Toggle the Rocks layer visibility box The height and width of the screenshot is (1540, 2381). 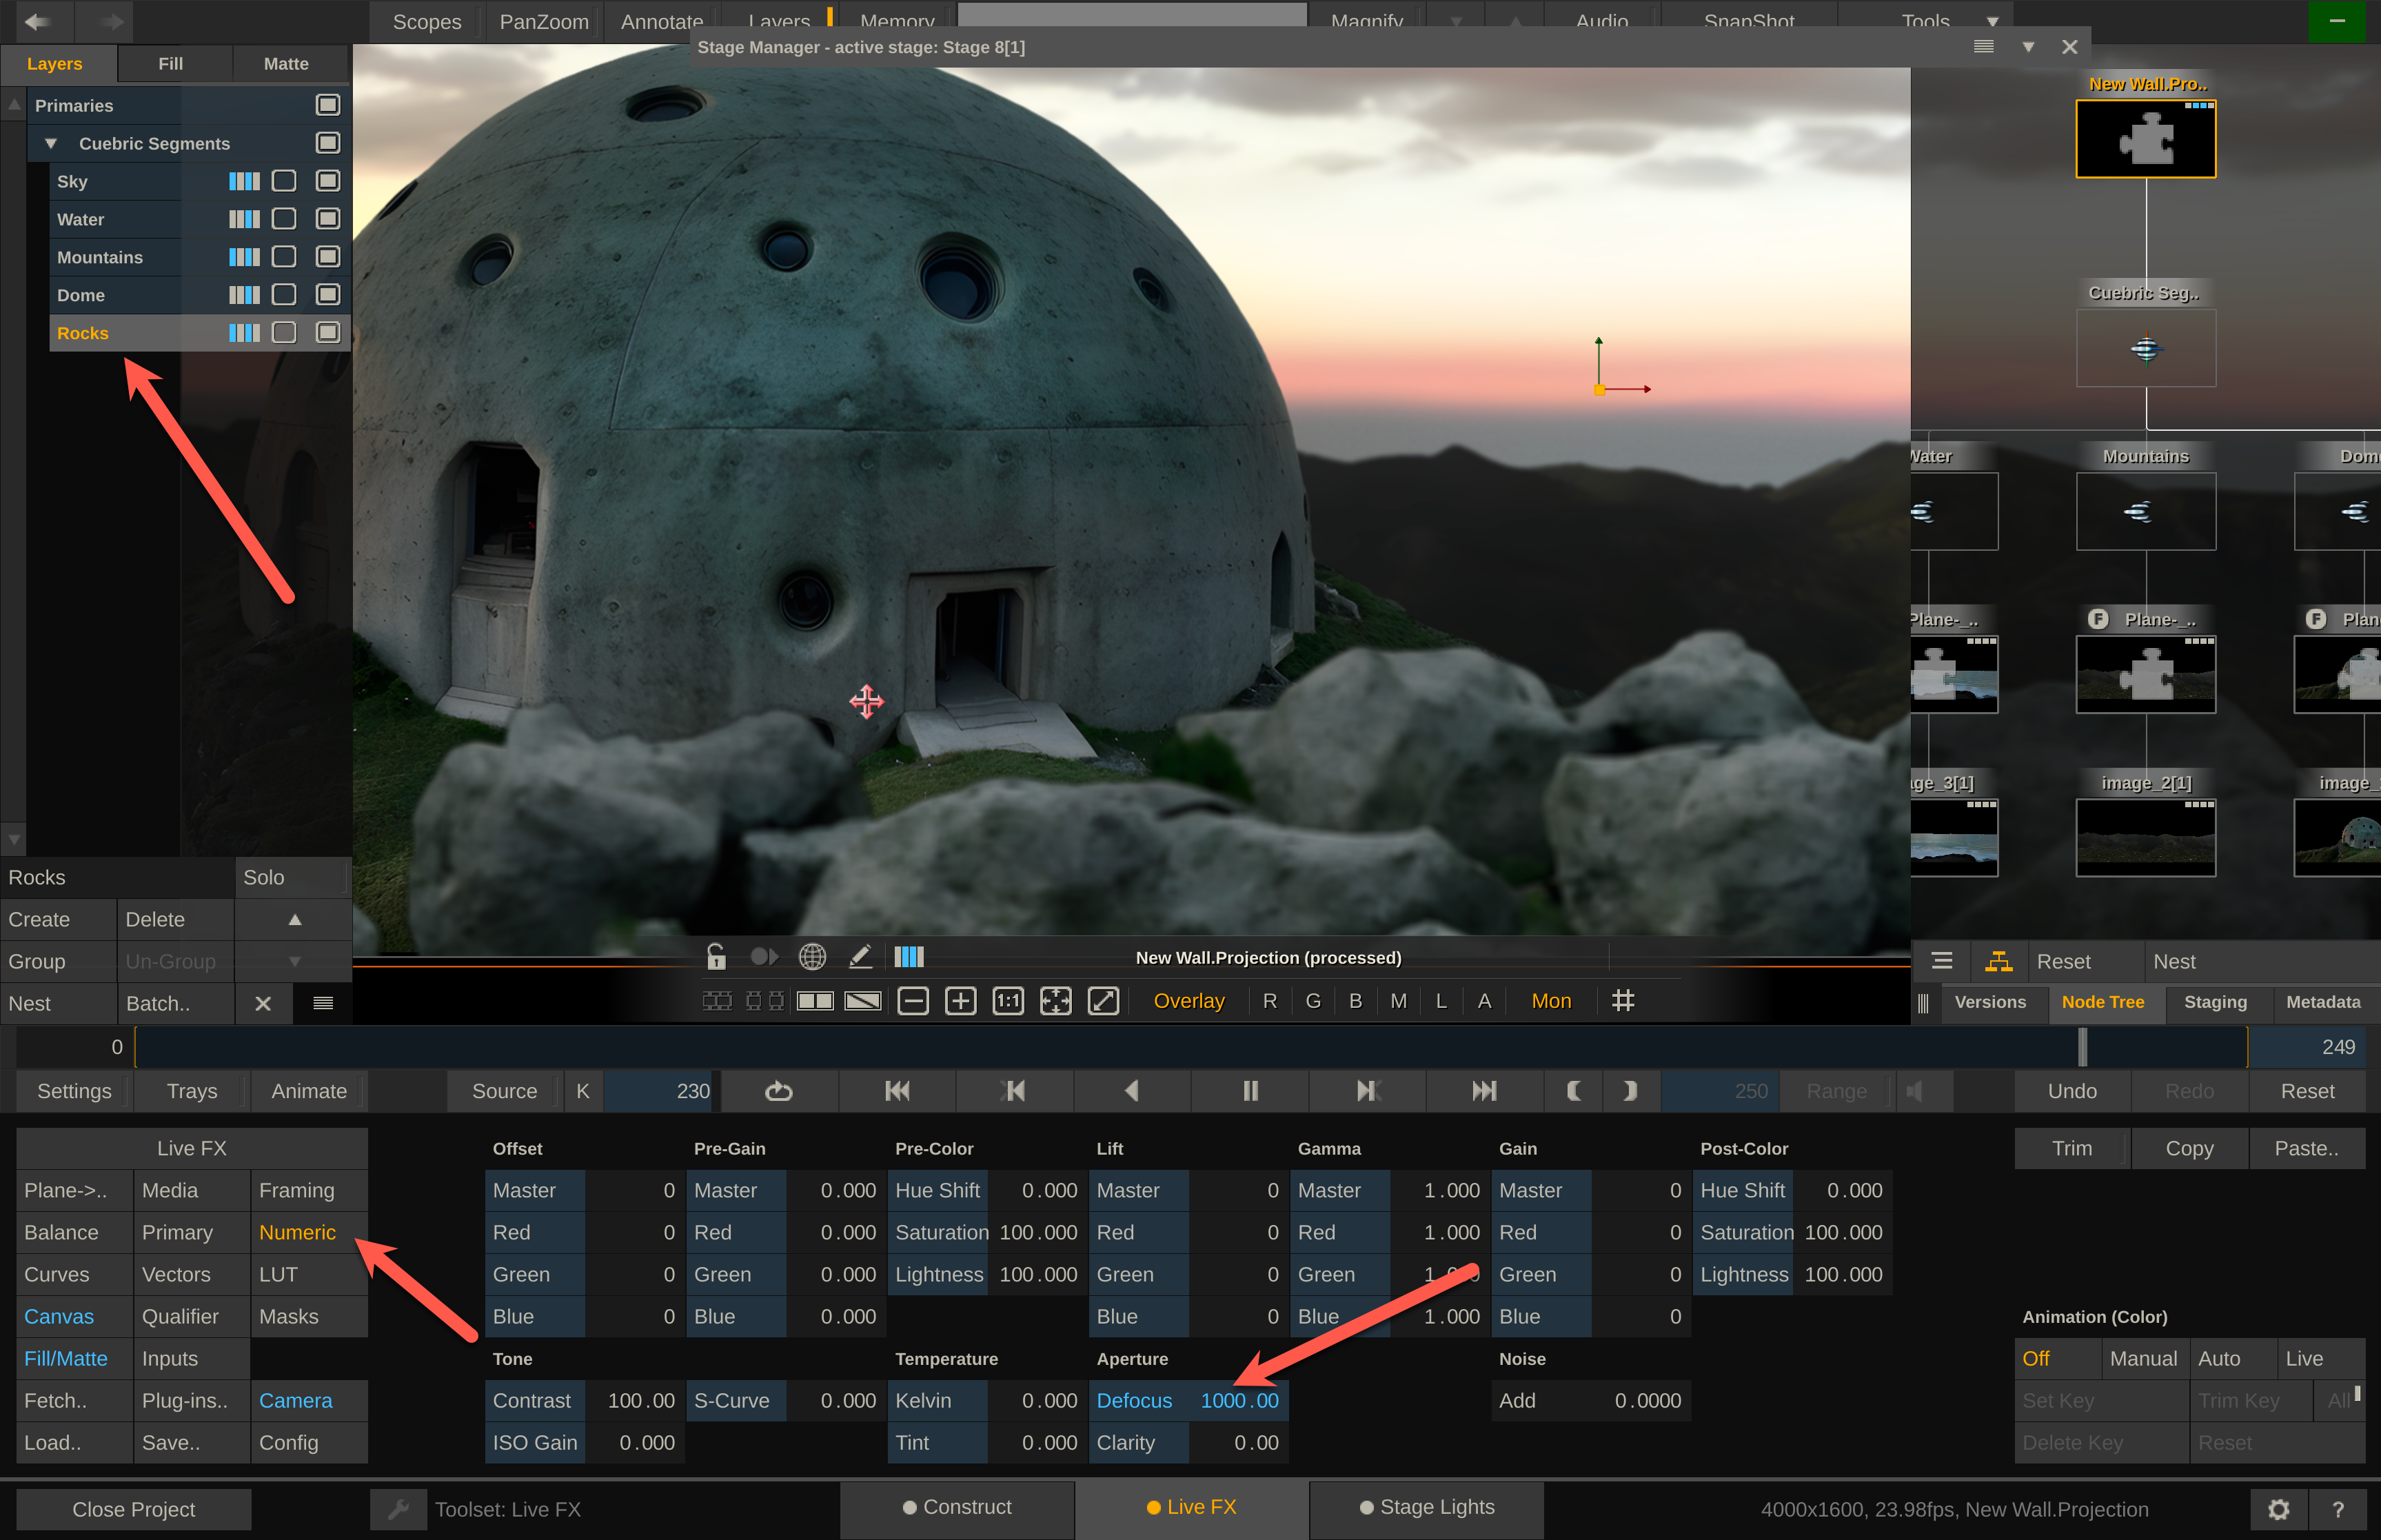(327, 333)
